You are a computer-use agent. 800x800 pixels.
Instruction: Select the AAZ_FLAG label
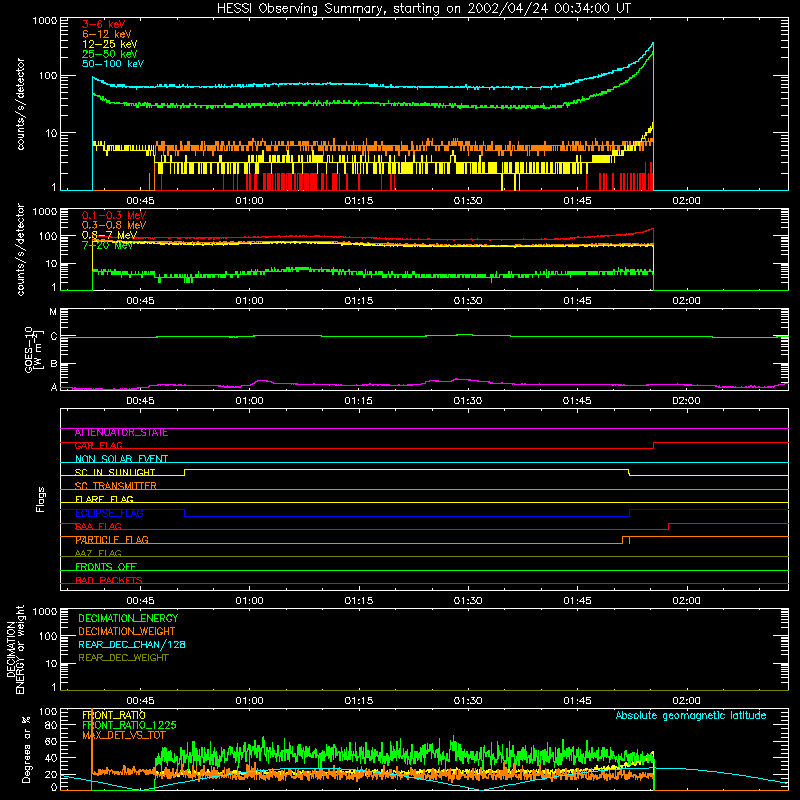pyautogui.click(x=98, y=554)
